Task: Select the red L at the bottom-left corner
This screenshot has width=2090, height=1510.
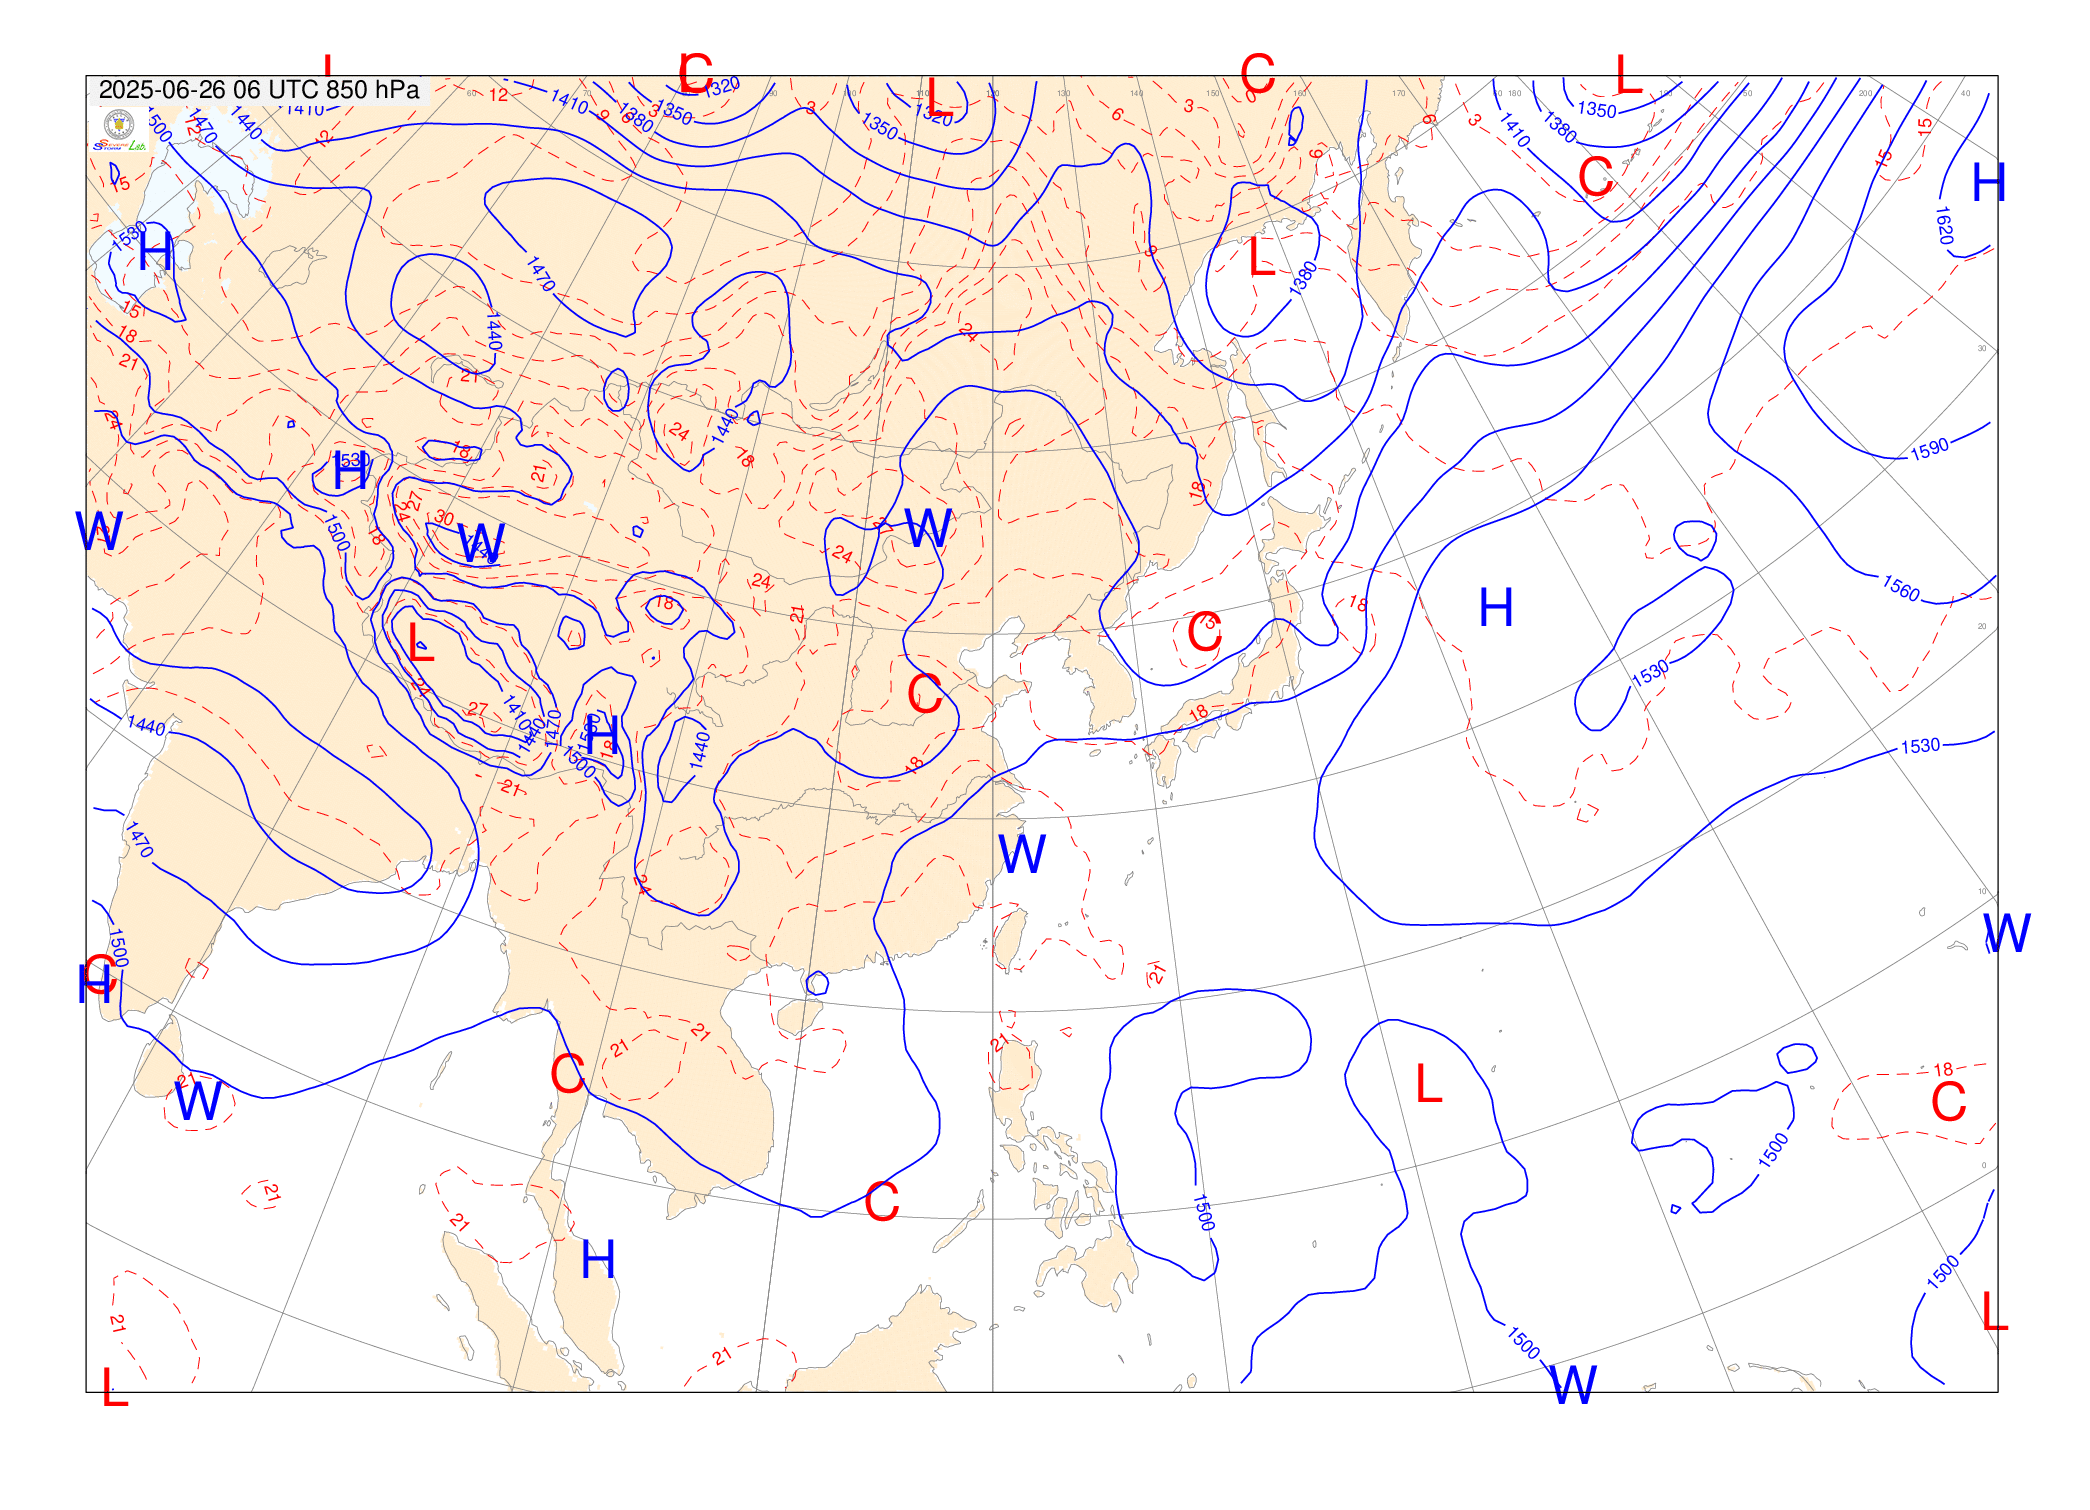Action: [115, 1387]
